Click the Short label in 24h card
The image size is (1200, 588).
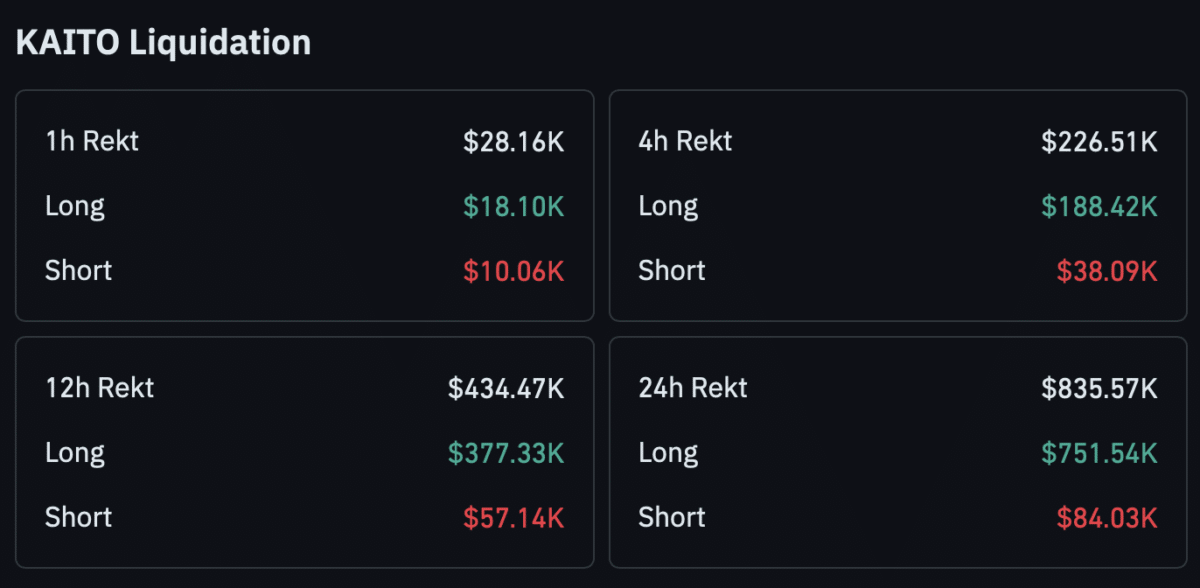(672, 517)
